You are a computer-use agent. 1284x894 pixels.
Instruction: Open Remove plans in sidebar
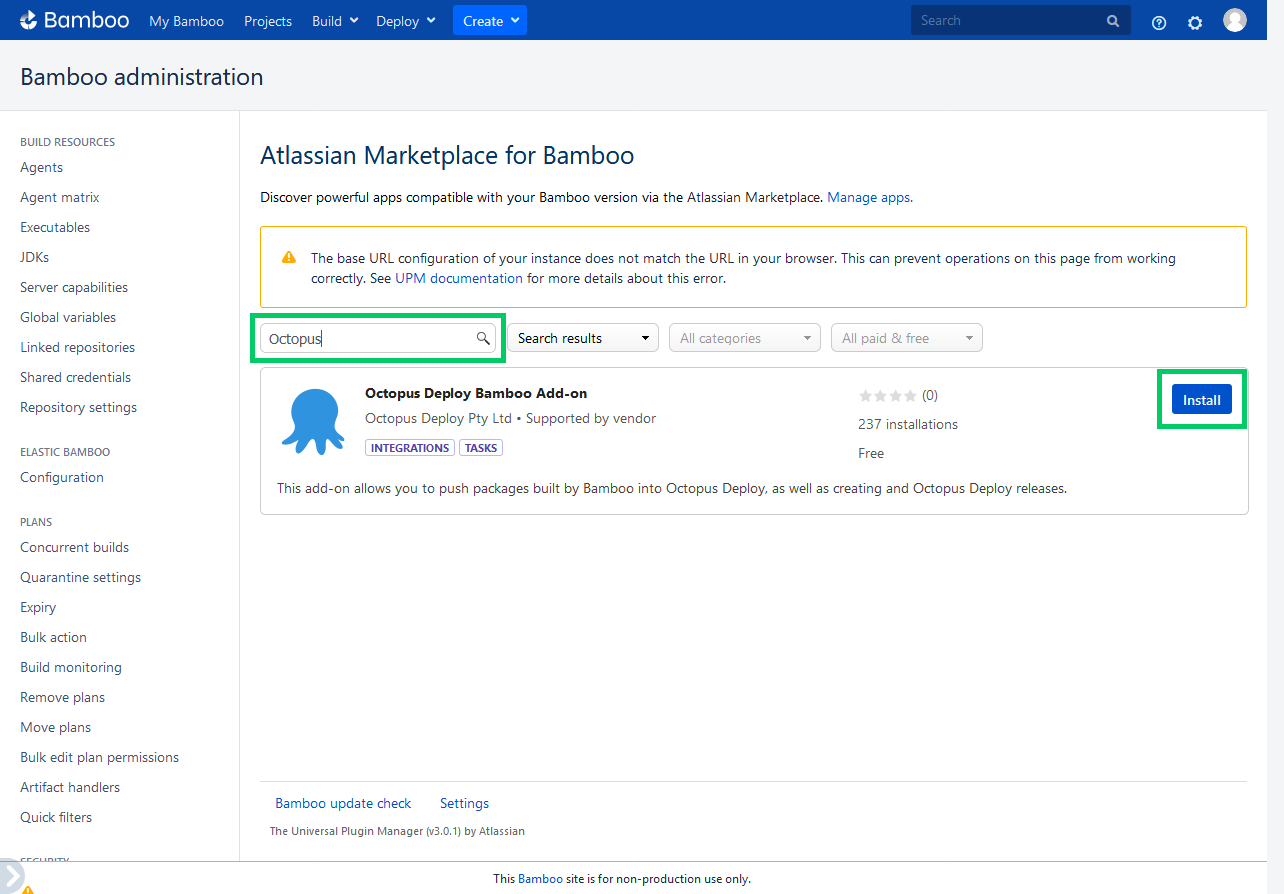63,697
